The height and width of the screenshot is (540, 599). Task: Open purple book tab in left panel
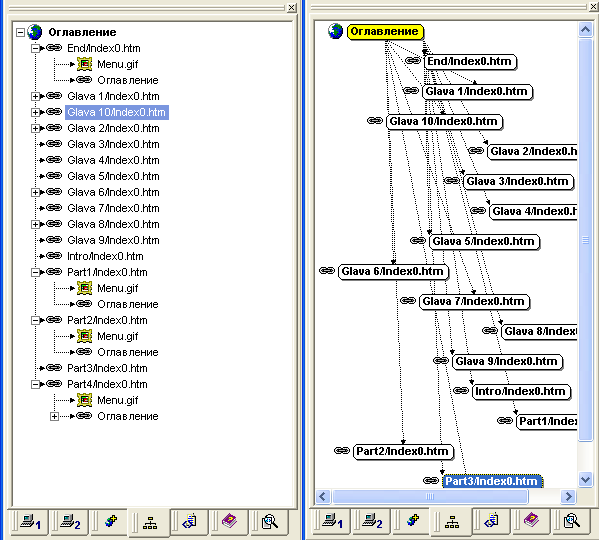pos(229,522)
